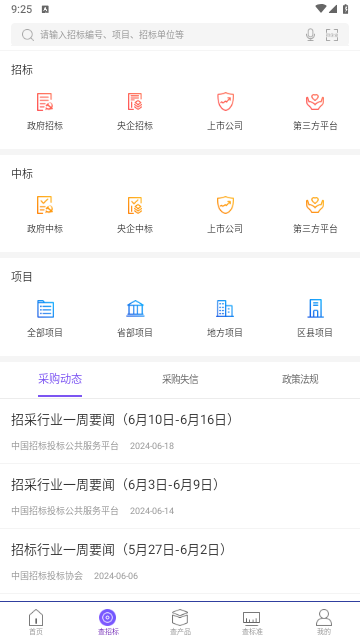Open 政府中标 icon

tap(45, 205)
